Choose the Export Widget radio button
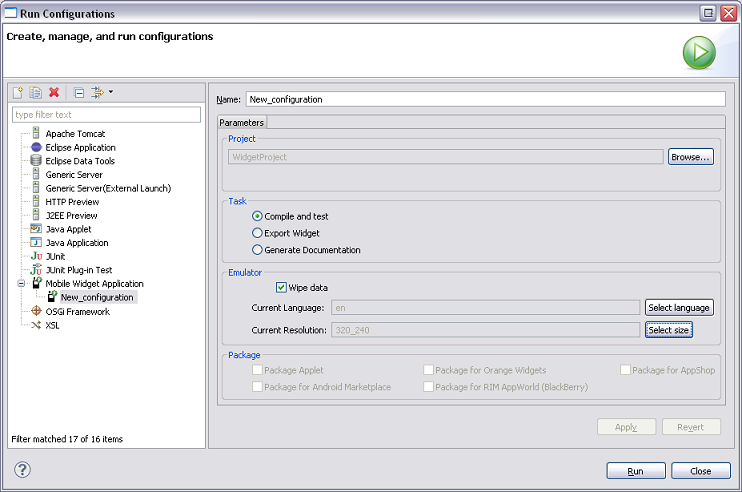The width and height of the screenshot is (742, 492). (x=258, y=233)
